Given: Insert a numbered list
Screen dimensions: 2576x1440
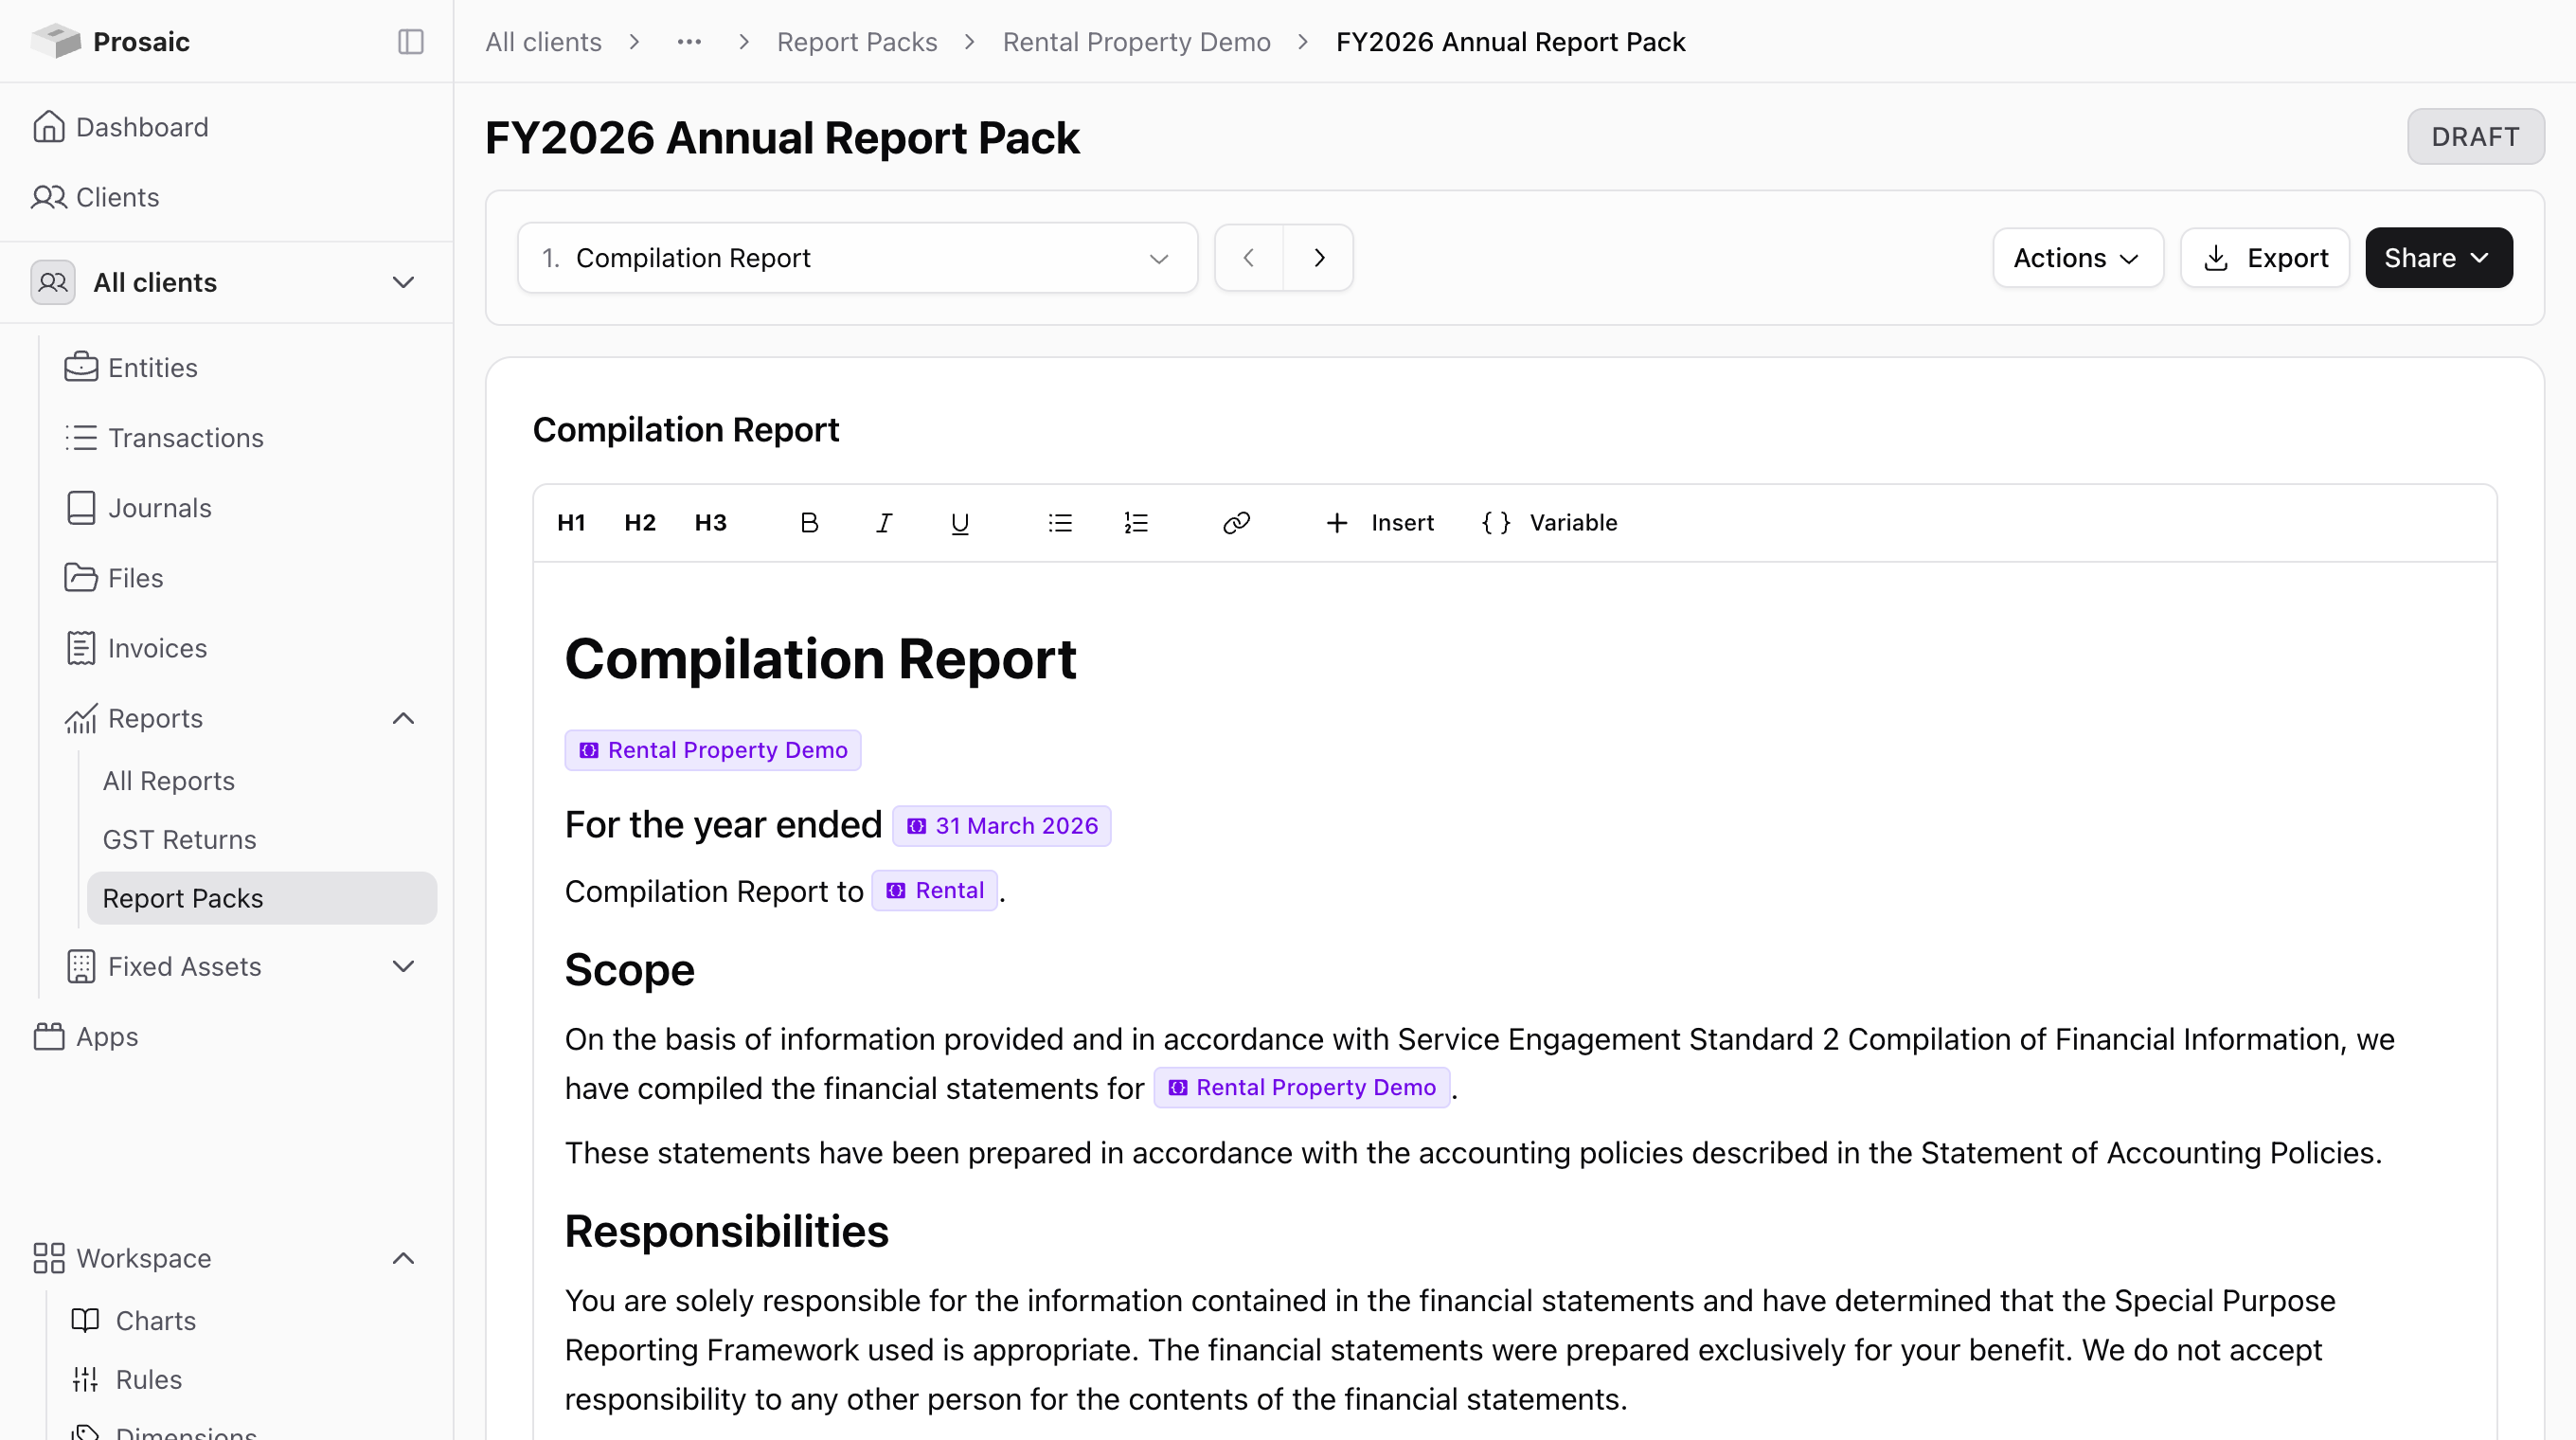Looking at the screenshot, I should (1136, 523).
